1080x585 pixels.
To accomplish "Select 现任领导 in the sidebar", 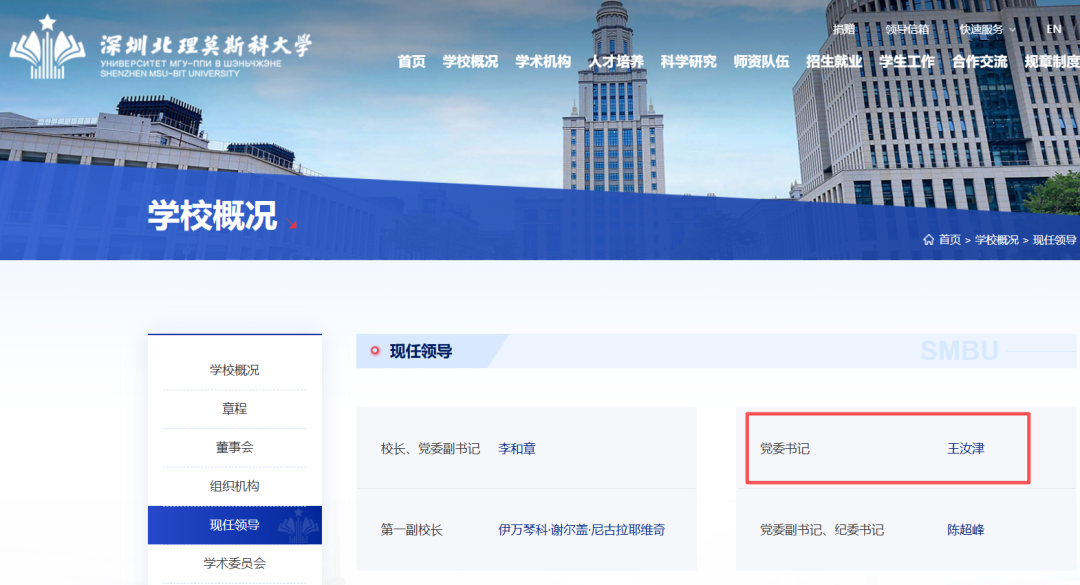I will (x=235, y=525).
